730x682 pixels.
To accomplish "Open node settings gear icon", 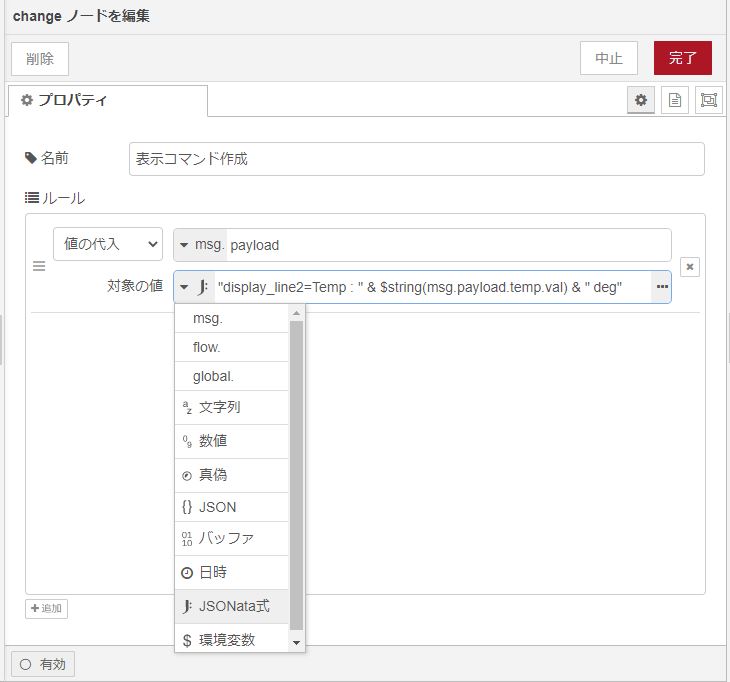I will click(641, 100).
